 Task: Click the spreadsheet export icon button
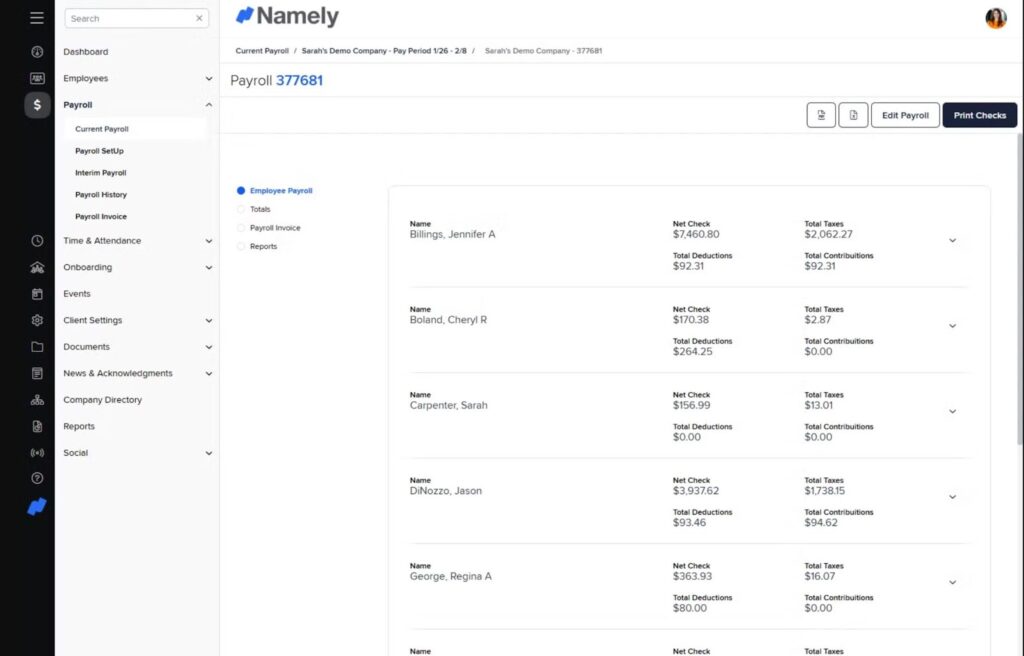click(853, 115)
